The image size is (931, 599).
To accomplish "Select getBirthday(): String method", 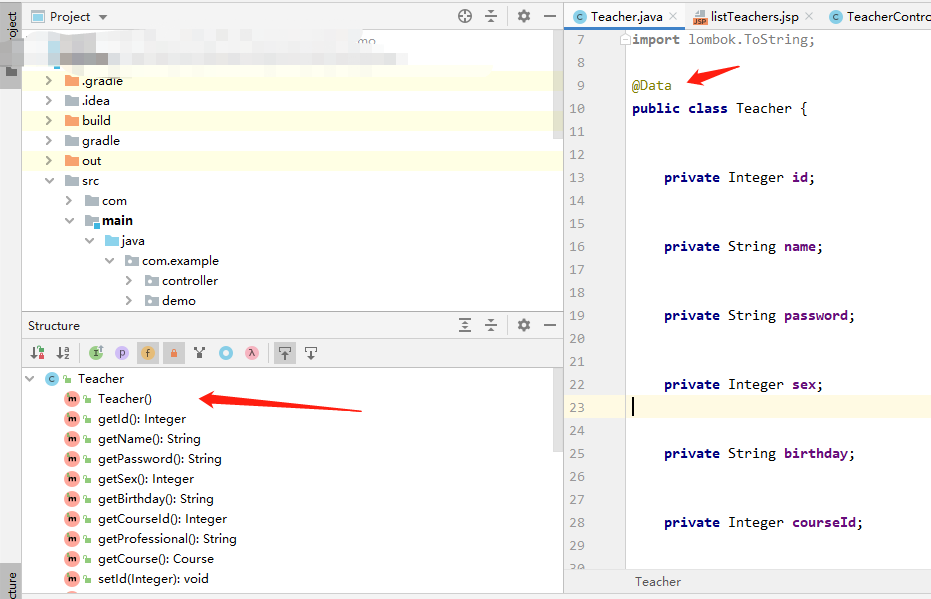I will [156, 499].
